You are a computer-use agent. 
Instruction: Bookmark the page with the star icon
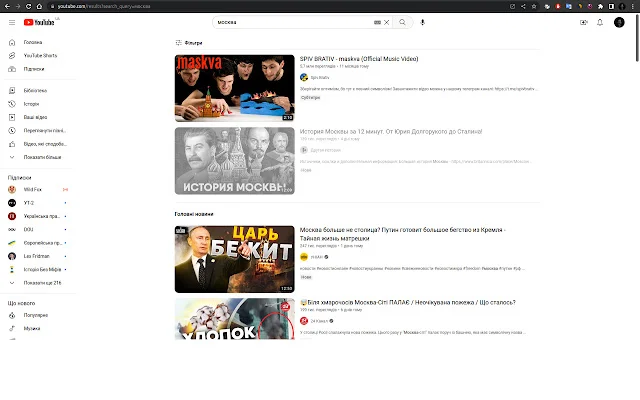click(x=534, y=6)
